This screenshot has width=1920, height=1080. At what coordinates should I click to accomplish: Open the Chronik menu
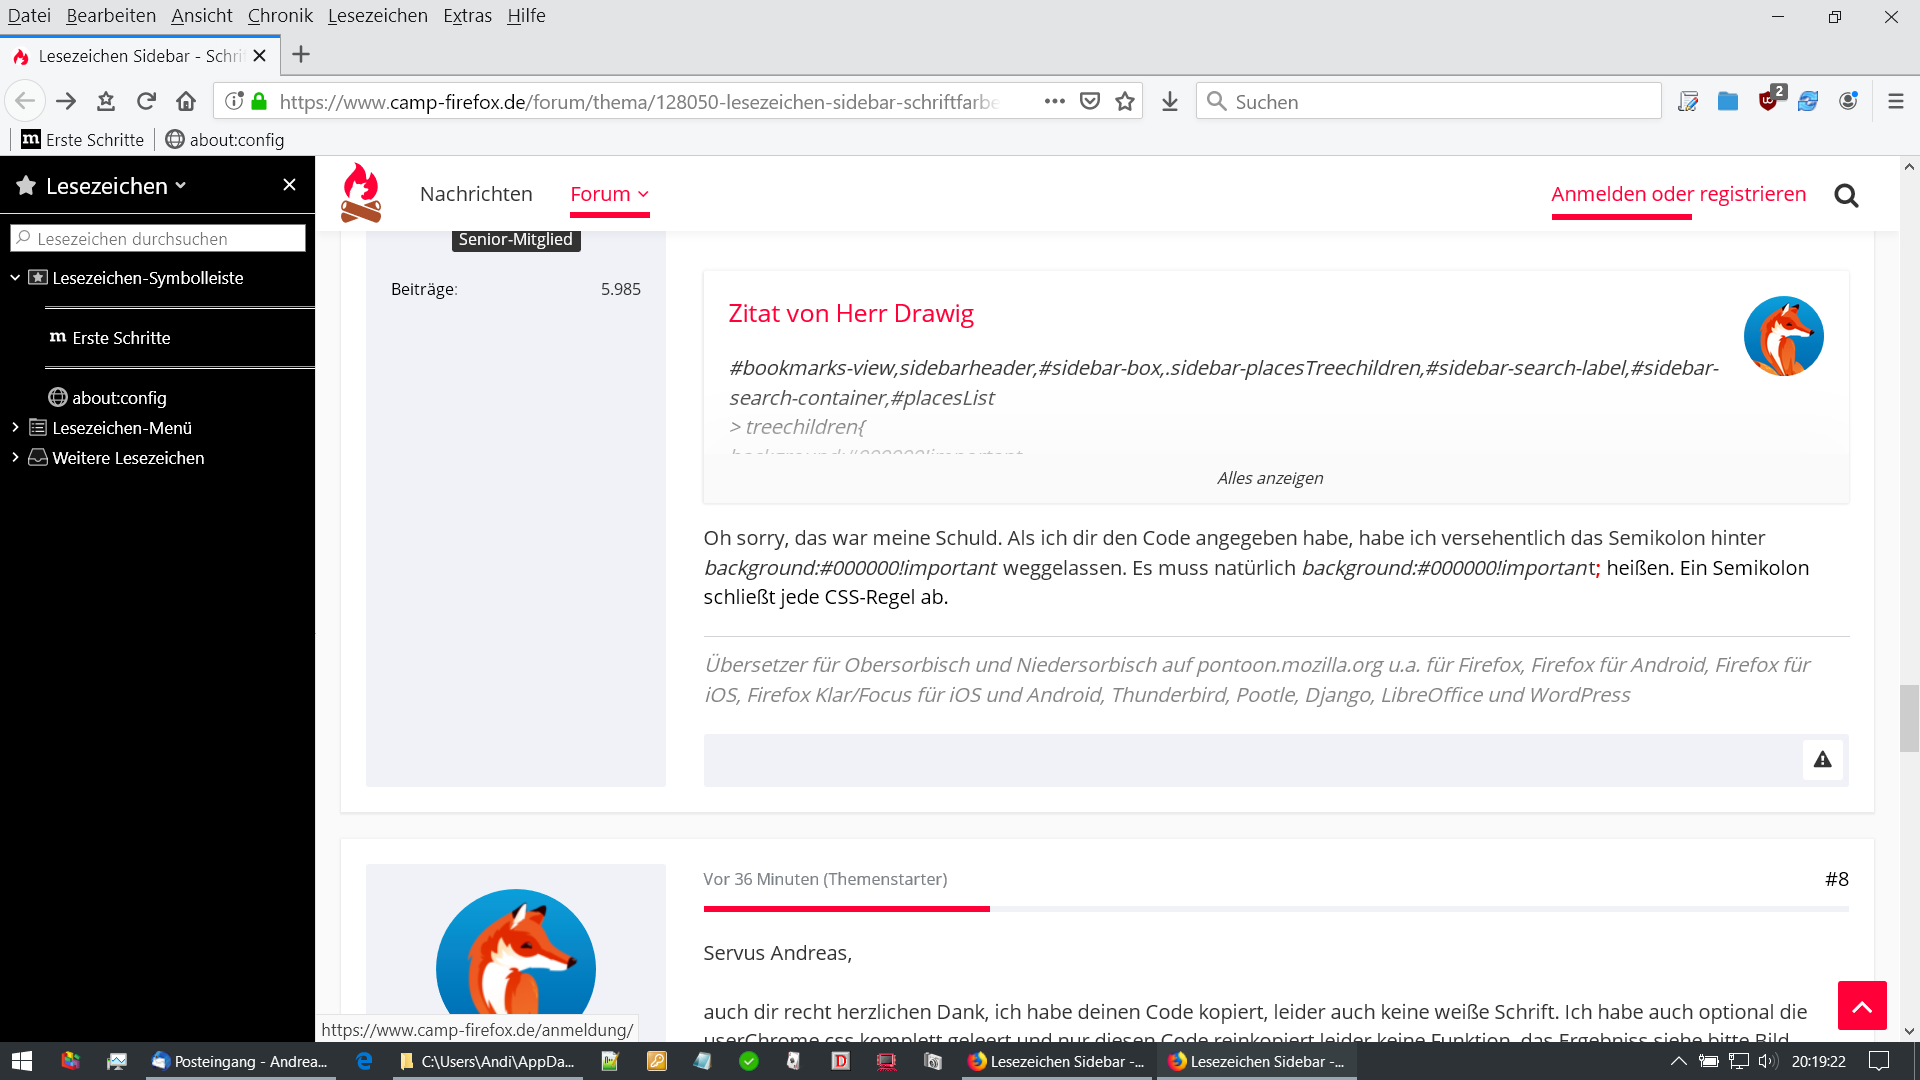point(280,16)
